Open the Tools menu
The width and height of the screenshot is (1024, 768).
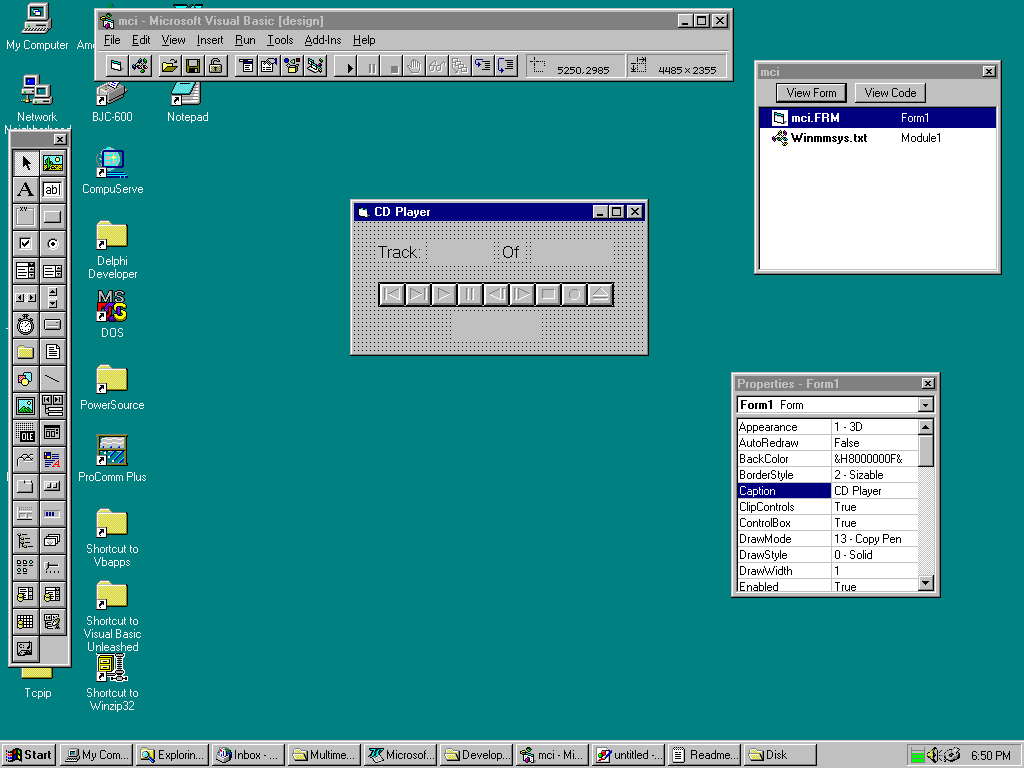(280, 40)
